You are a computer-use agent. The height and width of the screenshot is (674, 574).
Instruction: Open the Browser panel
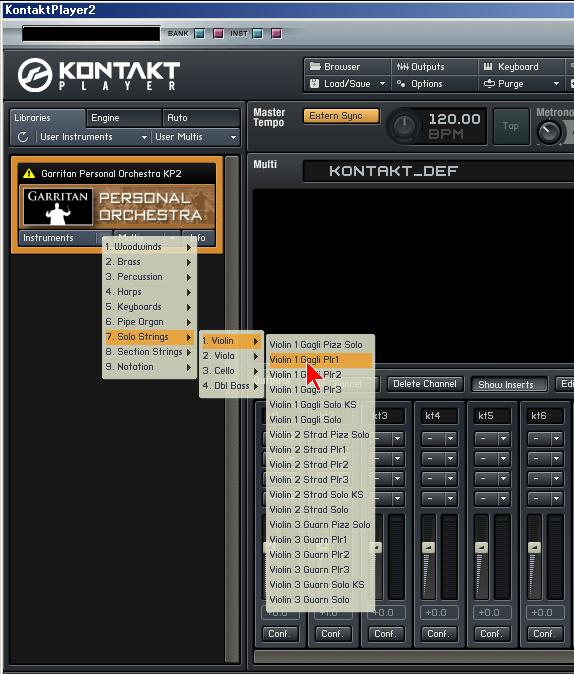pos(348,67)
